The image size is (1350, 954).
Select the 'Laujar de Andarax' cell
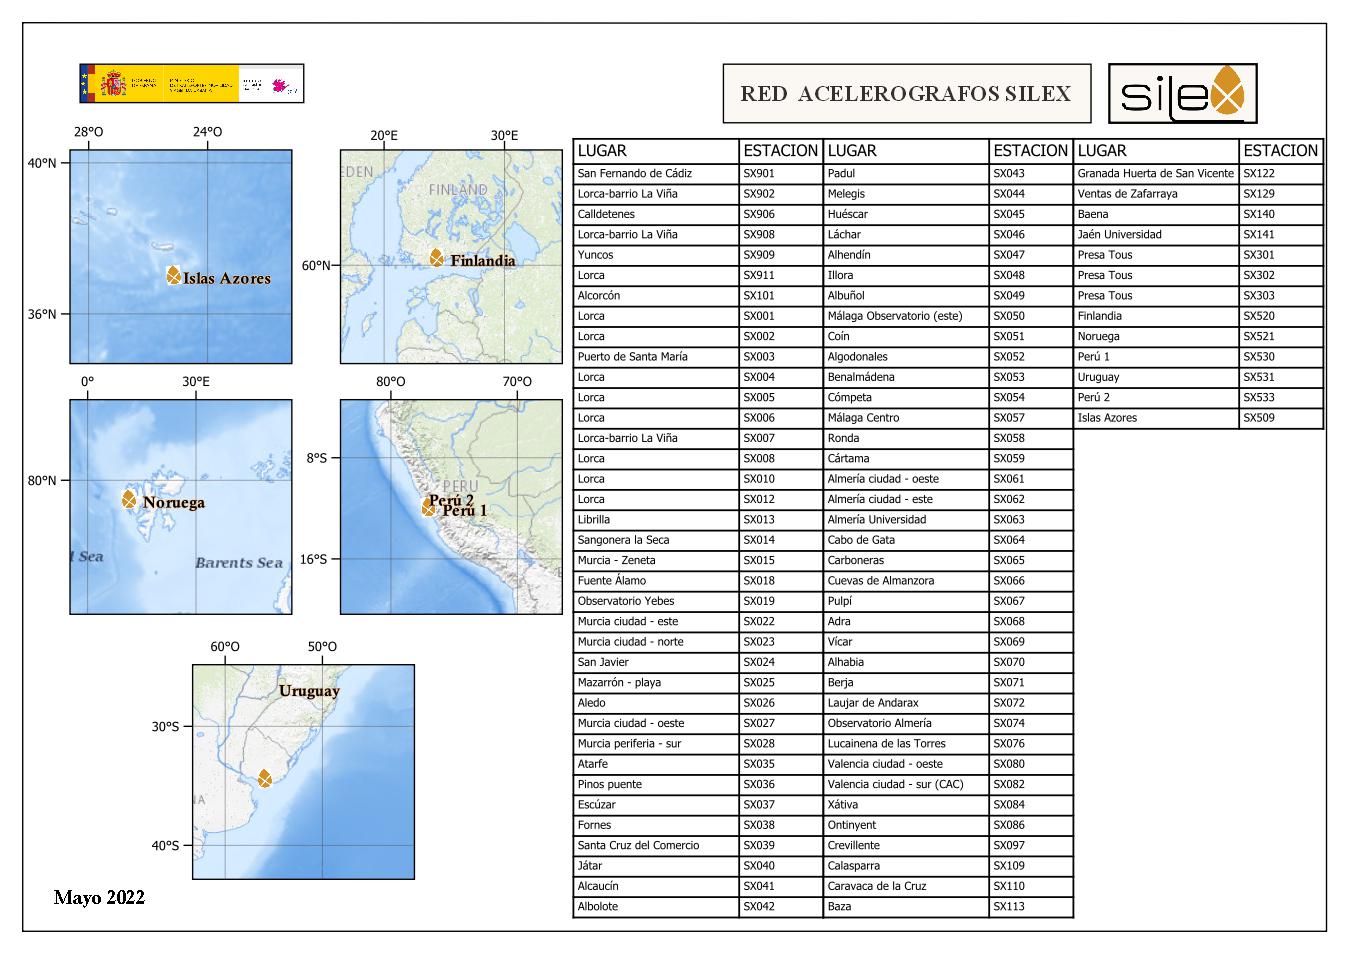[x=906, y=703]
